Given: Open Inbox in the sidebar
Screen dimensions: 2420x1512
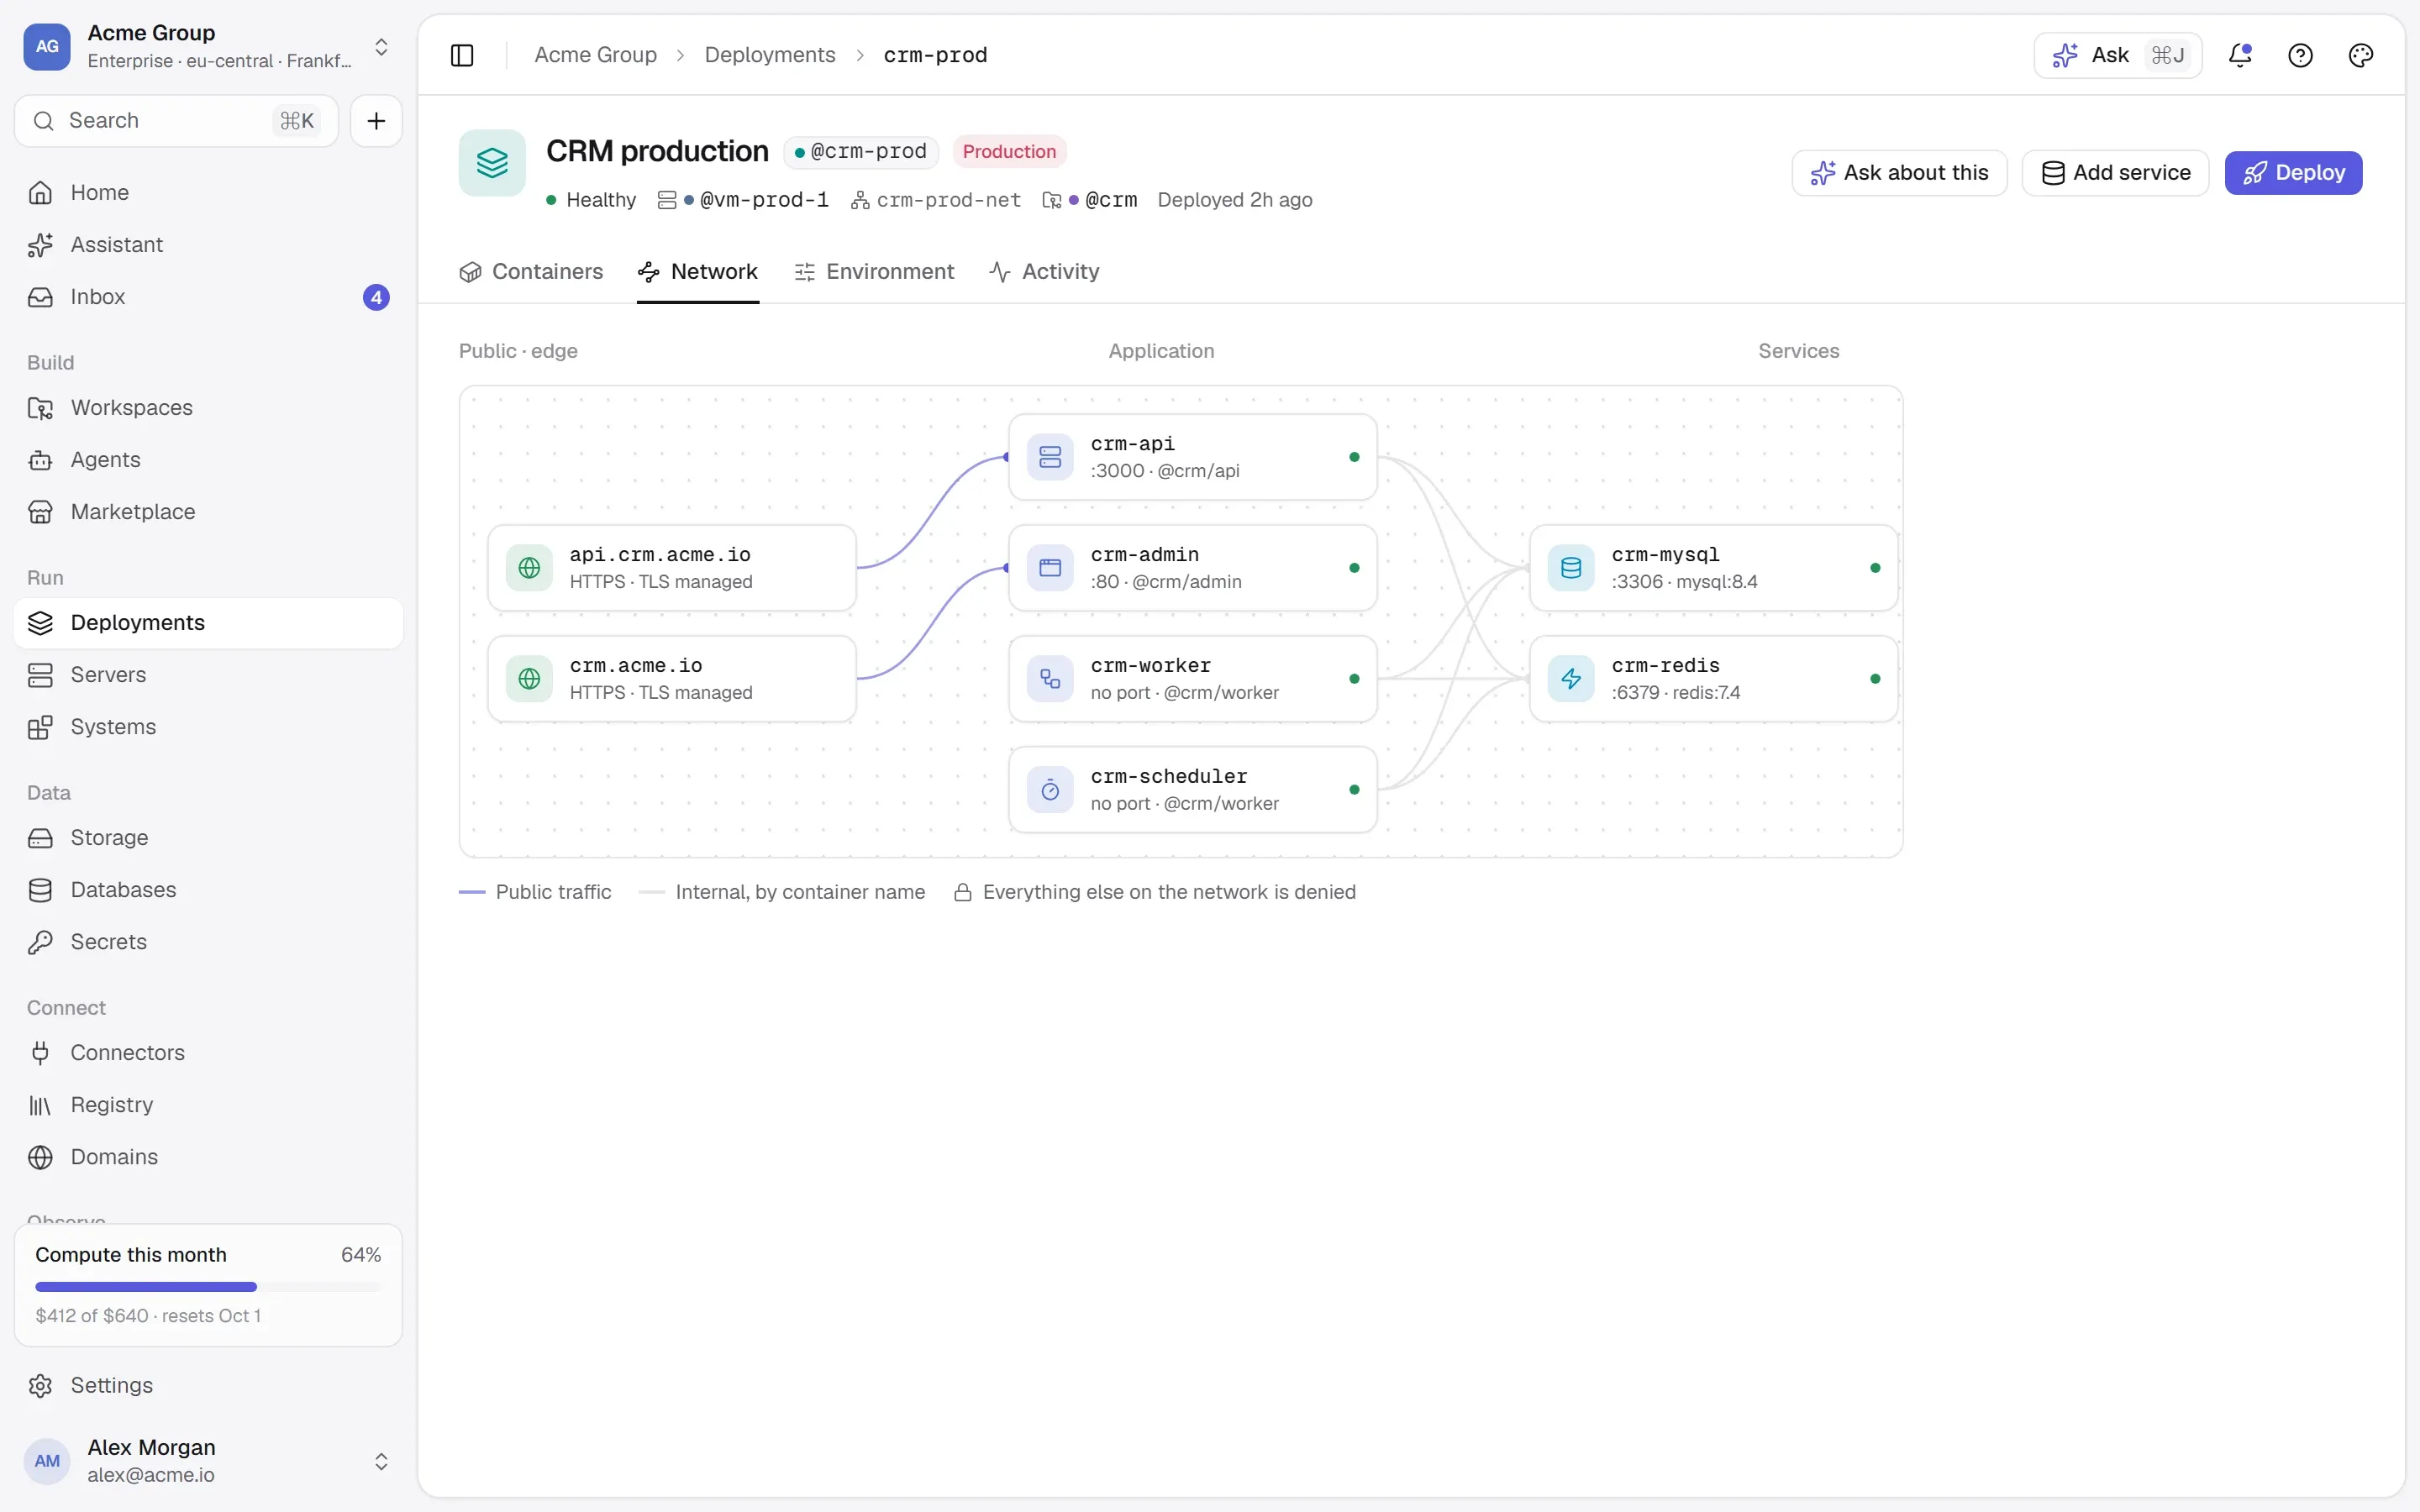Looking at the screenshot, I should (208, 297).
